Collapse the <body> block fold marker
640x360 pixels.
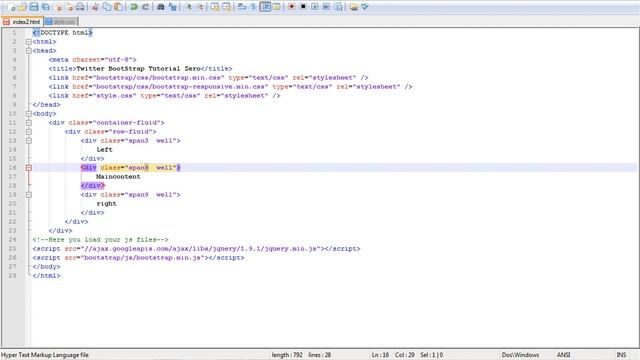(x=29, y=113)
